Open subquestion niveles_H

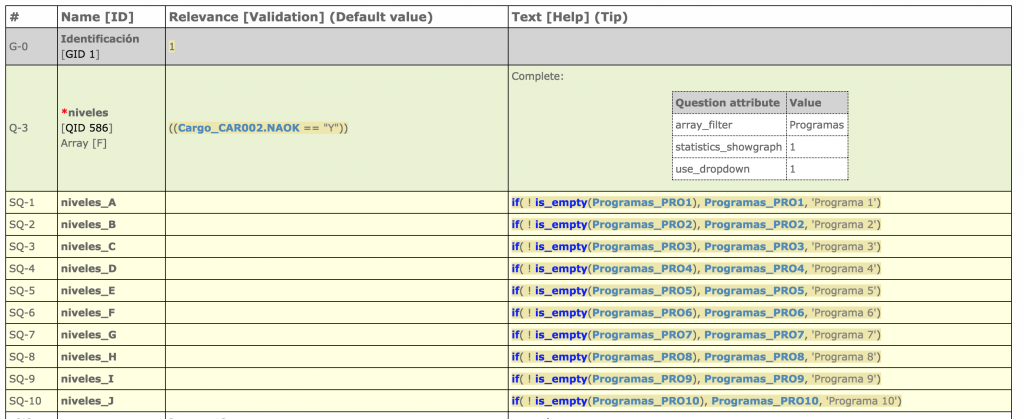coord(88,357)
